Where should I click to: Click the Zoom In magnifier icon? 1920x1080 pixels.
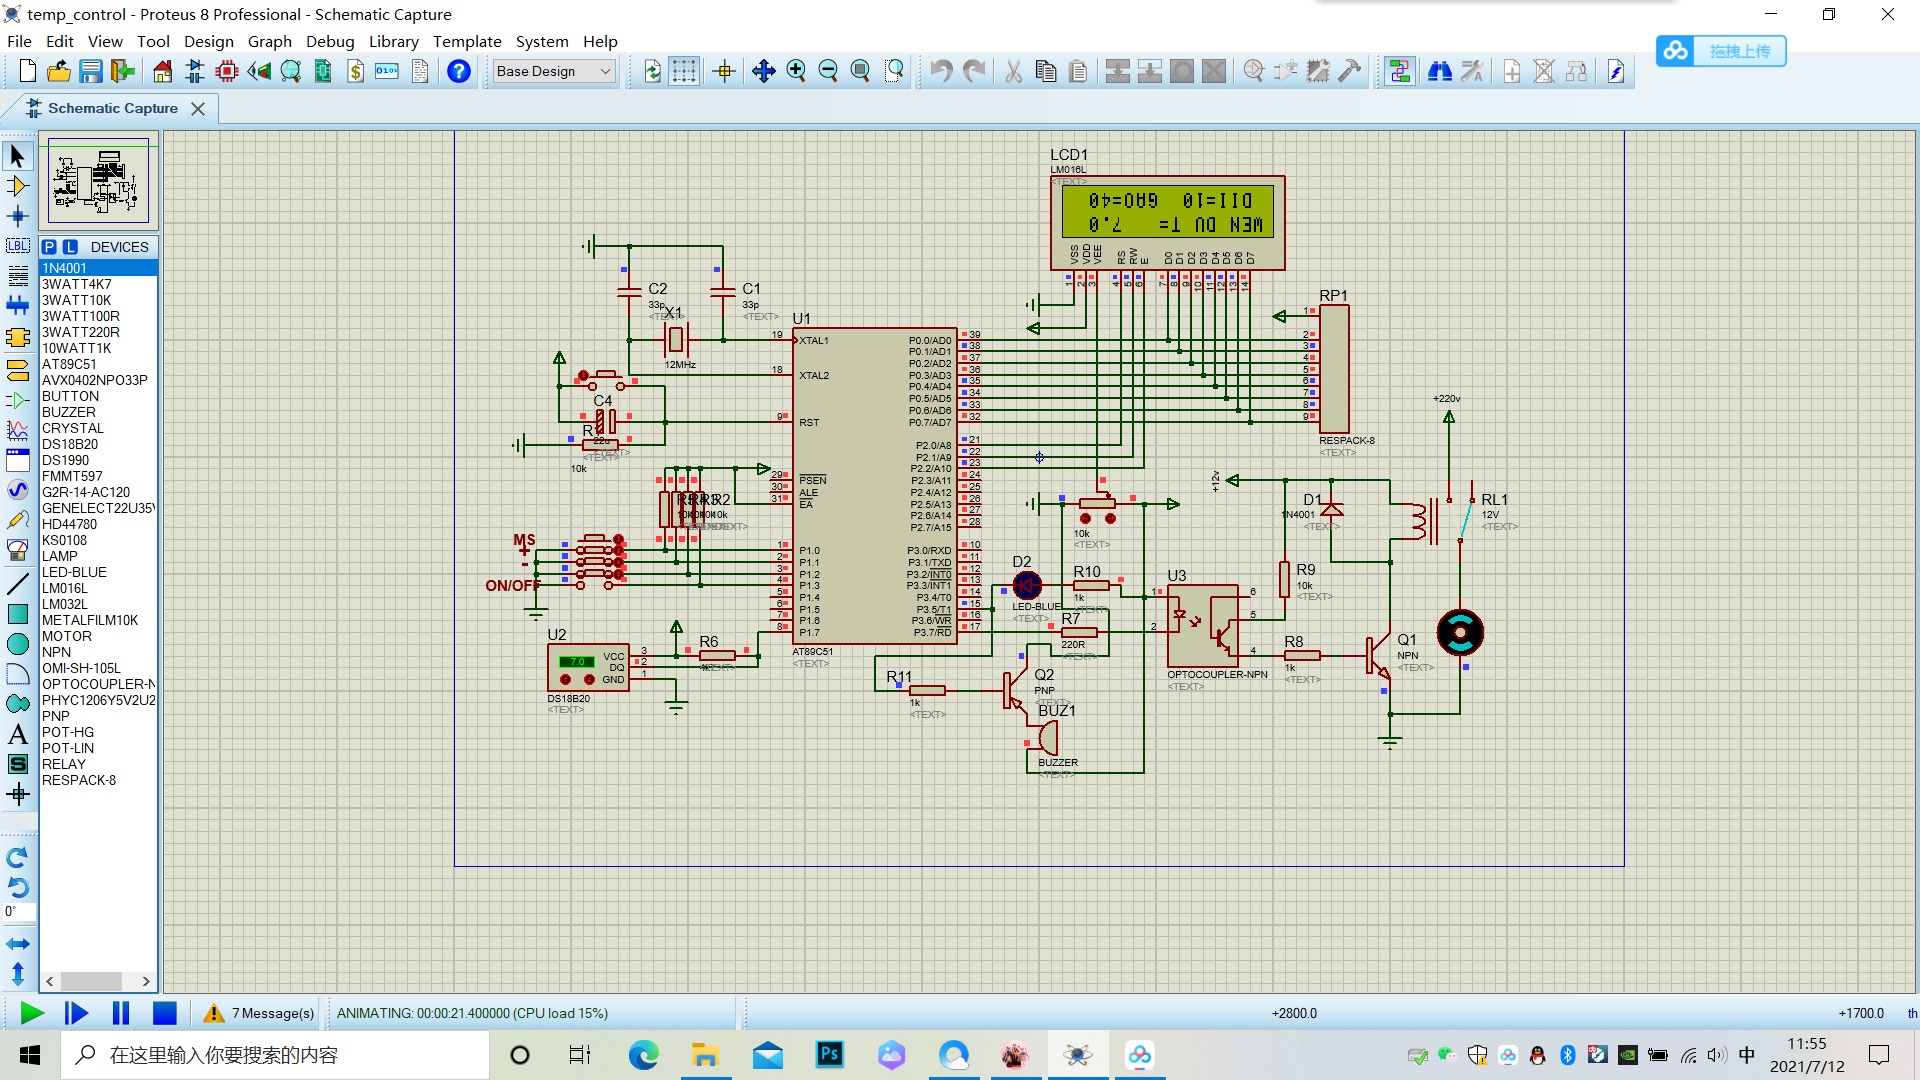tap(796, 71)
